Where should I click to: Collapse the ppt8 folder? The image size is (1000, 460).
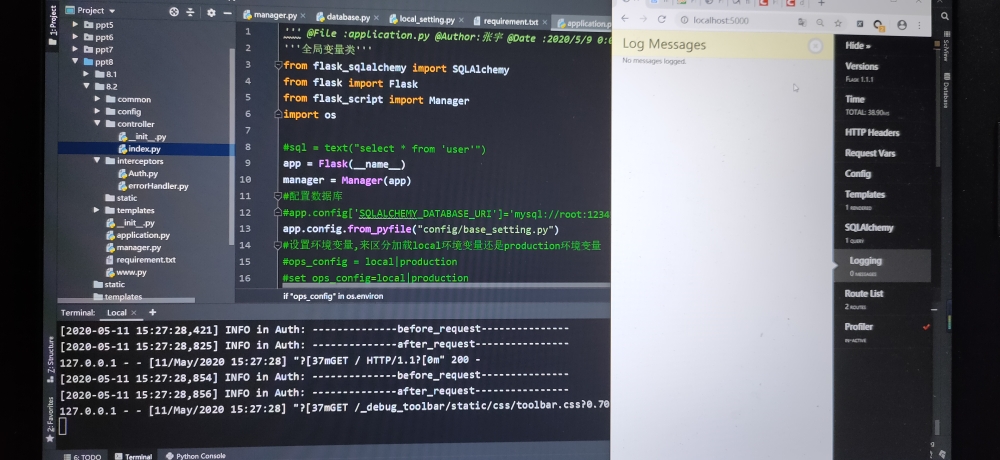click(x=75, y=62)
